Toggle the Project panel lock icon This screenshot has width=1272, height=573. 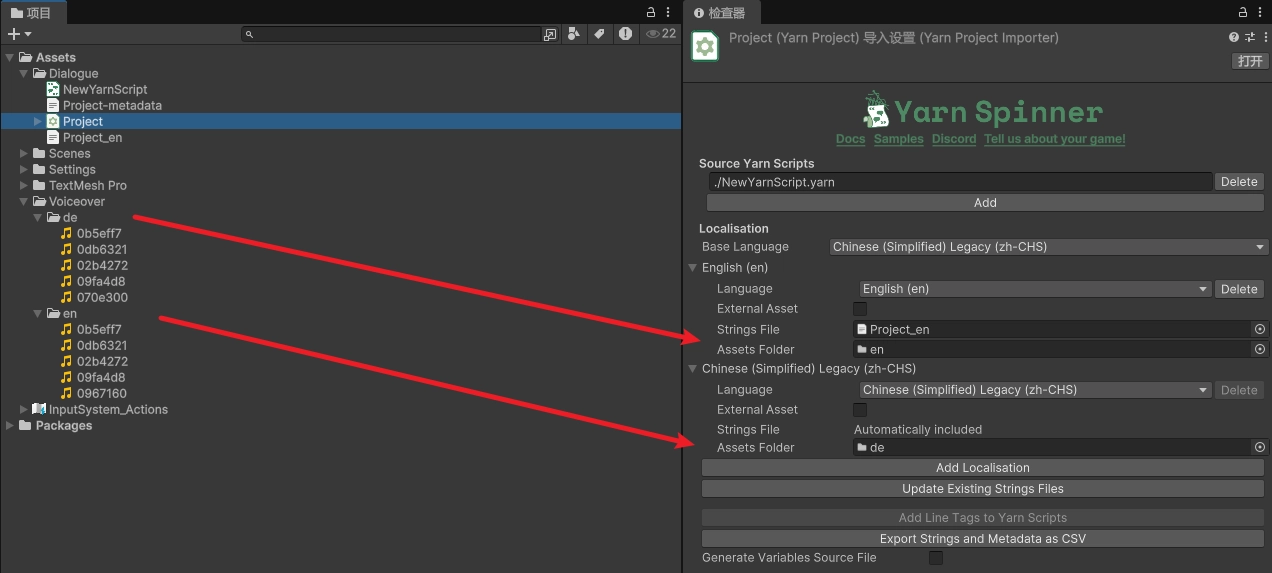651,12
